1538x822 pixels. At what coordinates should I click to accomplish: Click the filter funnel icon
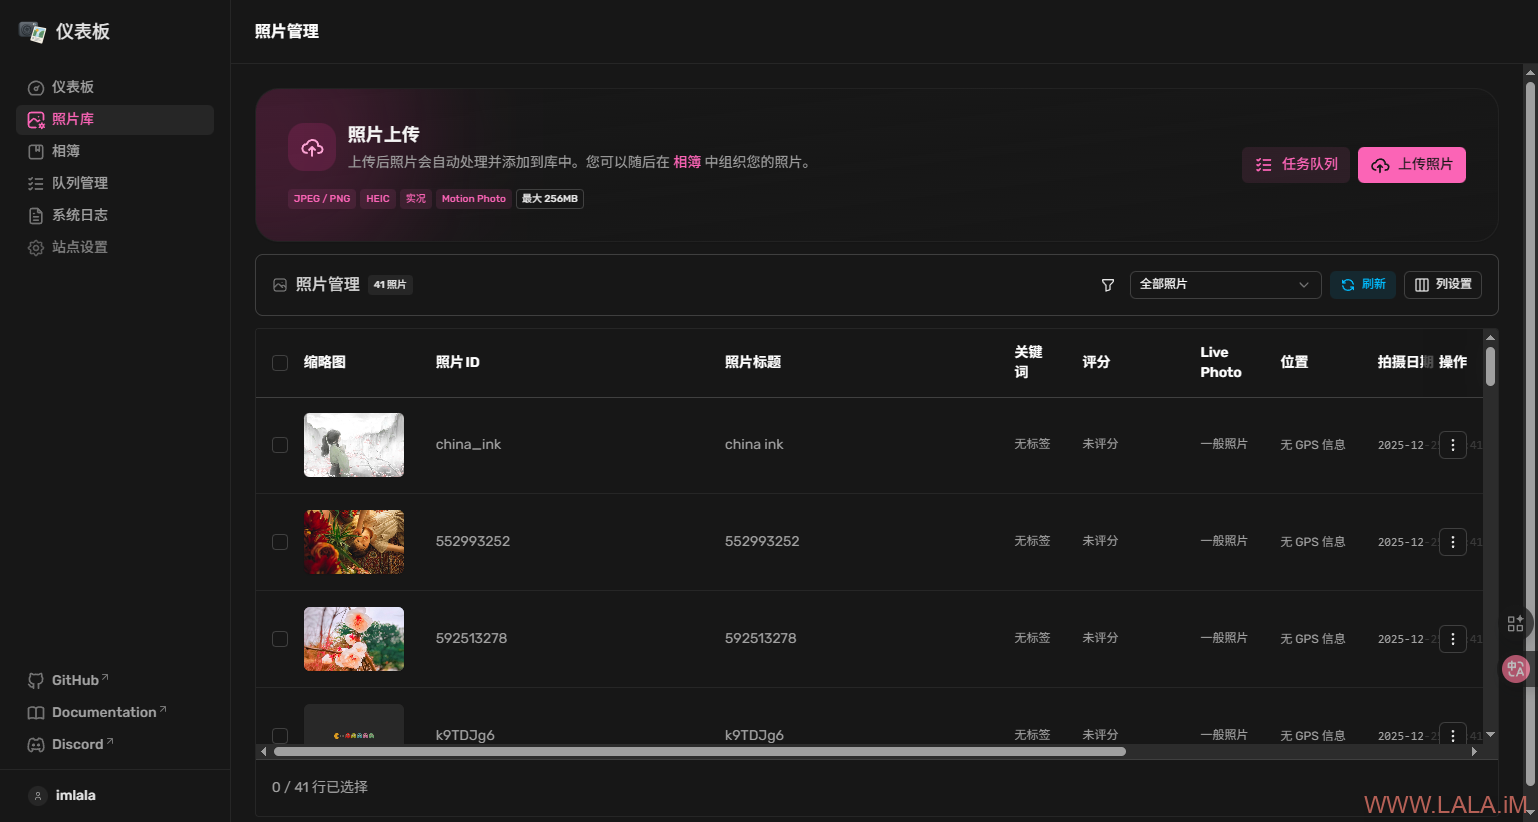(1108, 285)
